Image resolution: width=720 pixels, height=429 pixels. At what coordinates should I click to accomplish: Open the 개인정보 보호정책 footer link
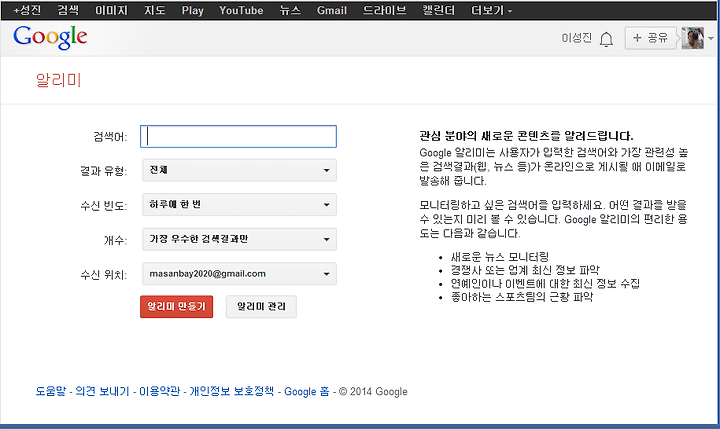pyautogui.click(x=232, y=391)
